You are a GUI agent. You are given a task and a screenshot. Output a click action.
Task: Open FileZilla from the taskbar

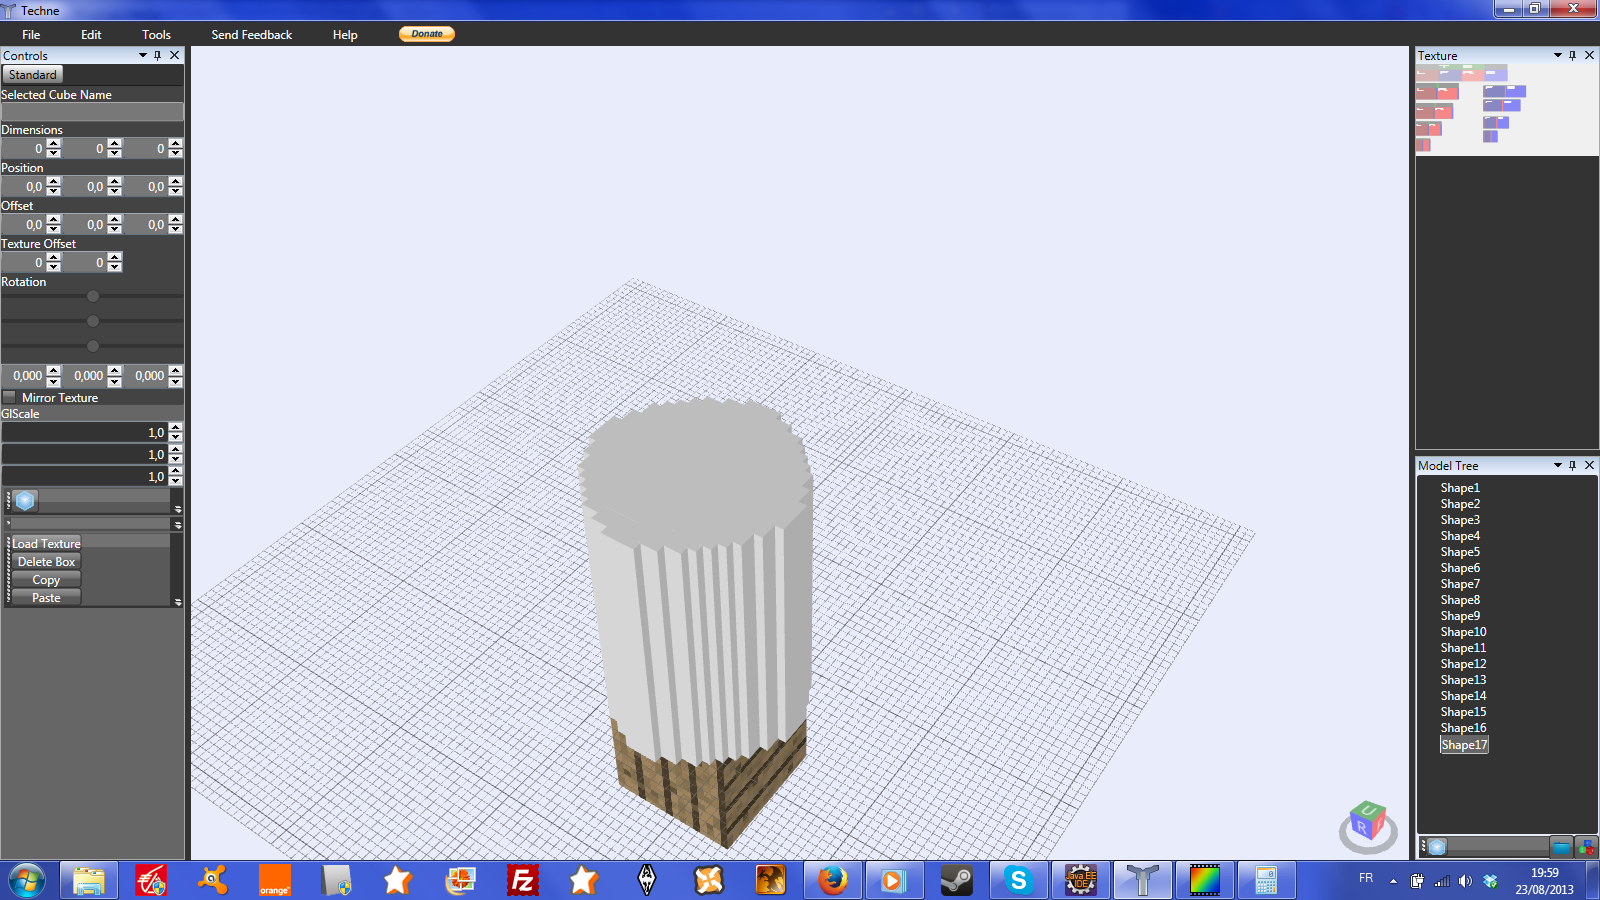[523, 880]
